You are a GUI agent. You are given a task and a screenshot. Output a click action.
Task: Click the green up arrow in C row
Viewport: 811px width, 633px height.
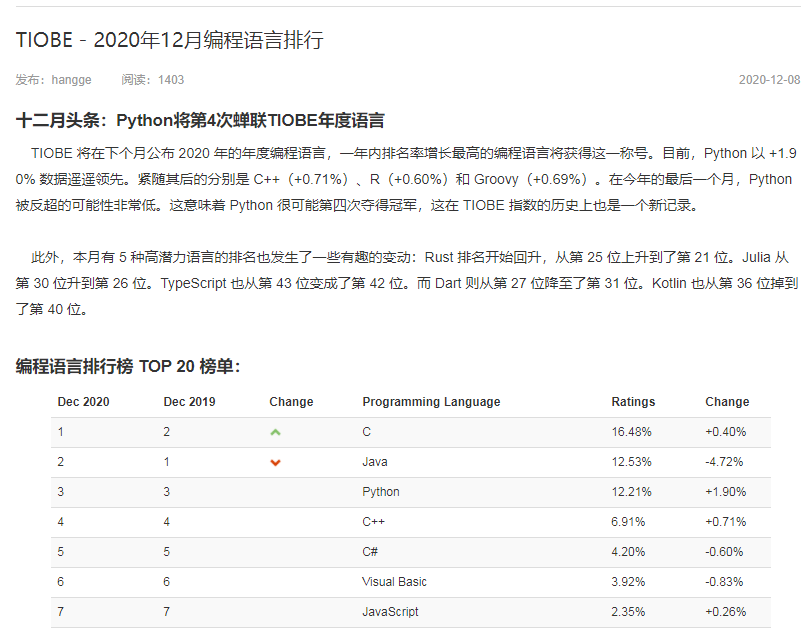pos(275,432)
